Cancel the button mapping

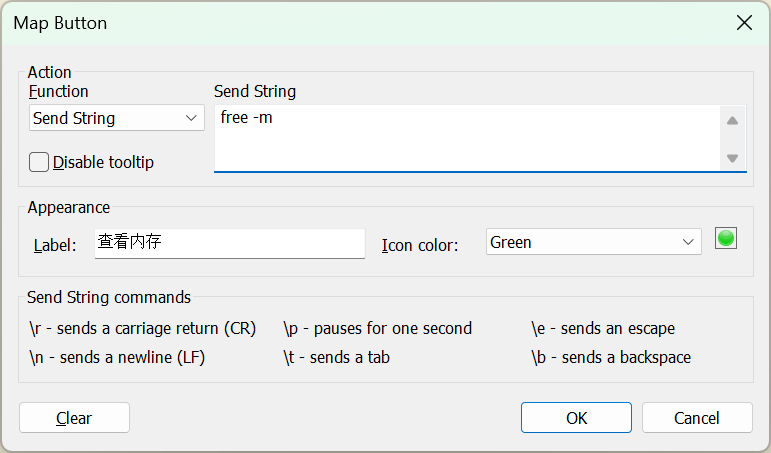click(x=696, y=418)
